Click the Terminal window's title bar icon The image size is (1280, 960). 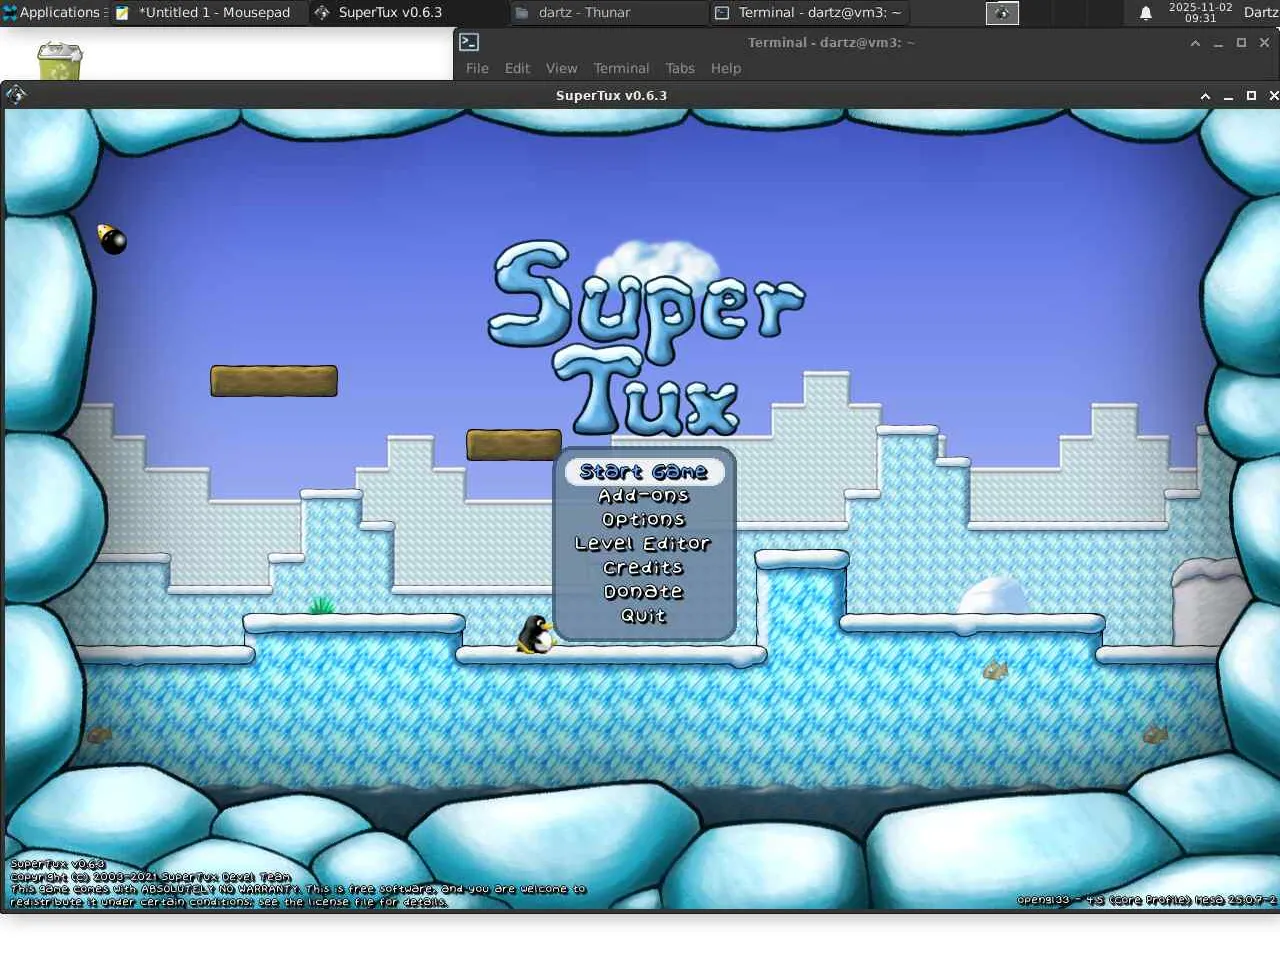(x=469, y=42)
